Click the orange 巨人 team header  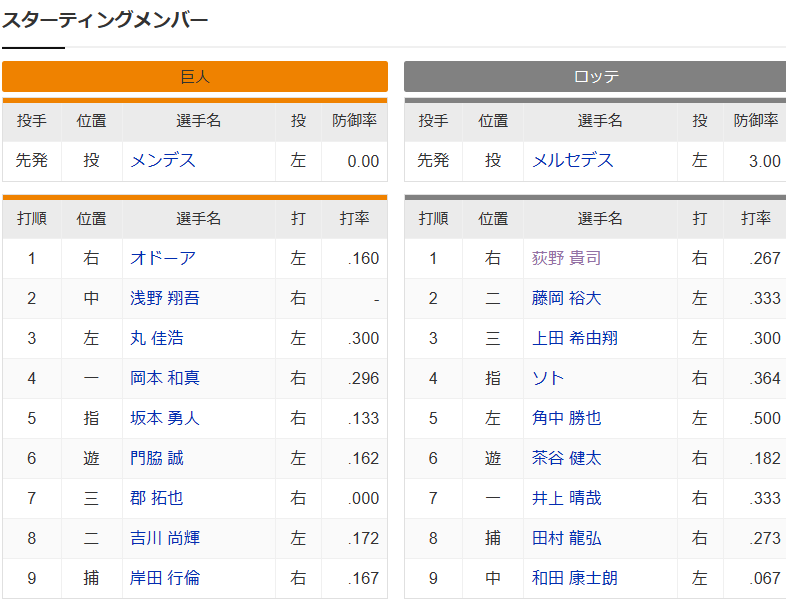[x=195, y=77]
